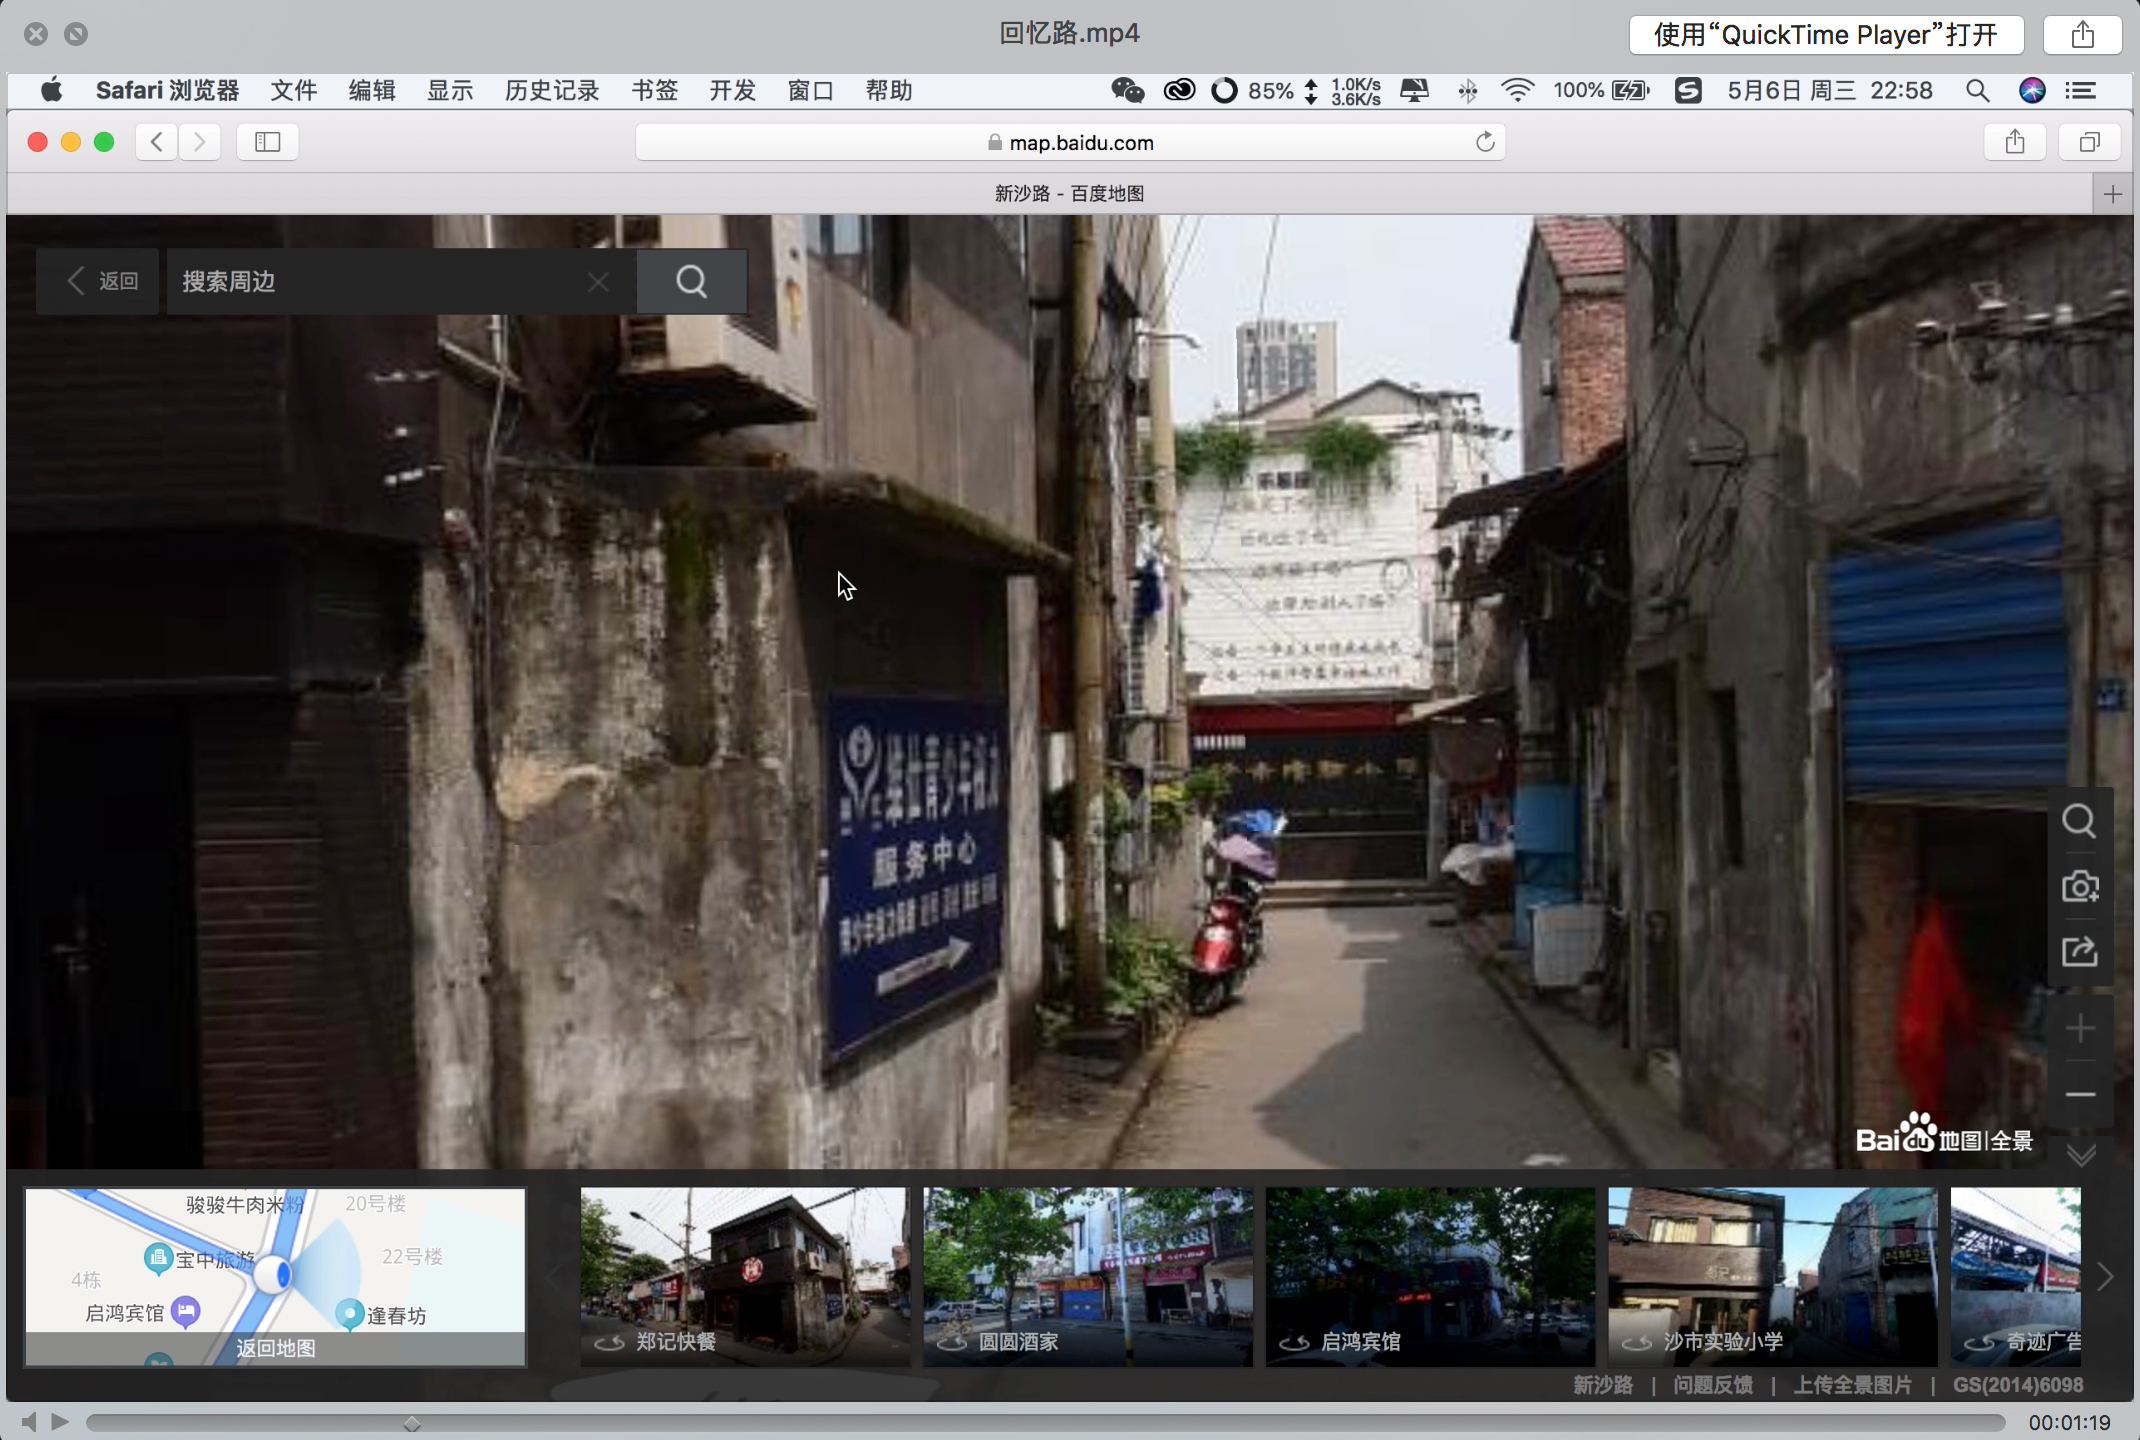Show next thumbnails with right chevron
This screenshot has height=1440, width=2140.
click(2105, 1277)
